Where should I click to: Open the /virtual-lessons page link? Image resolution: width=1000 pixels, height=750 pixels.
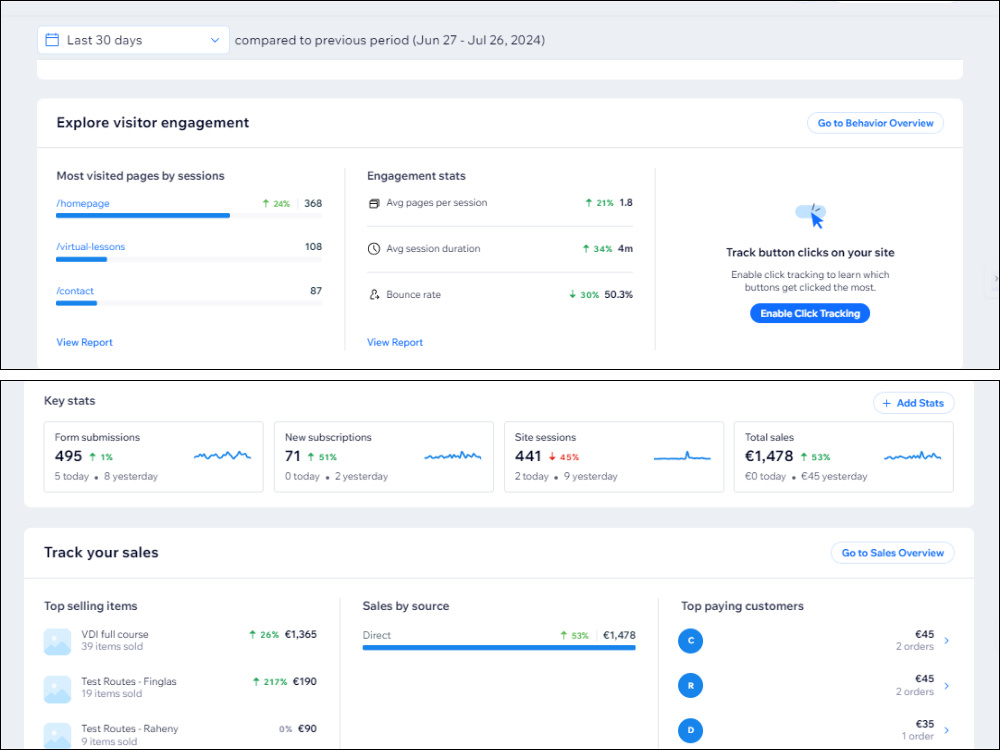(91, 247)
